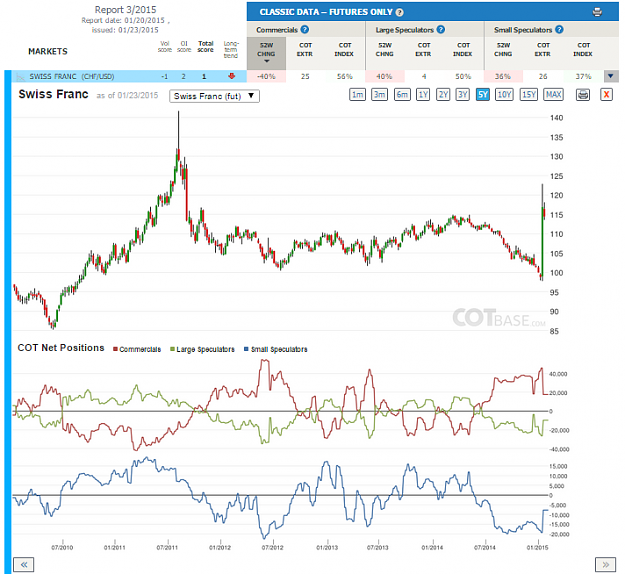Go to the next chart arrow button
This screenshot has width=625, height=574.
[605, 564]
